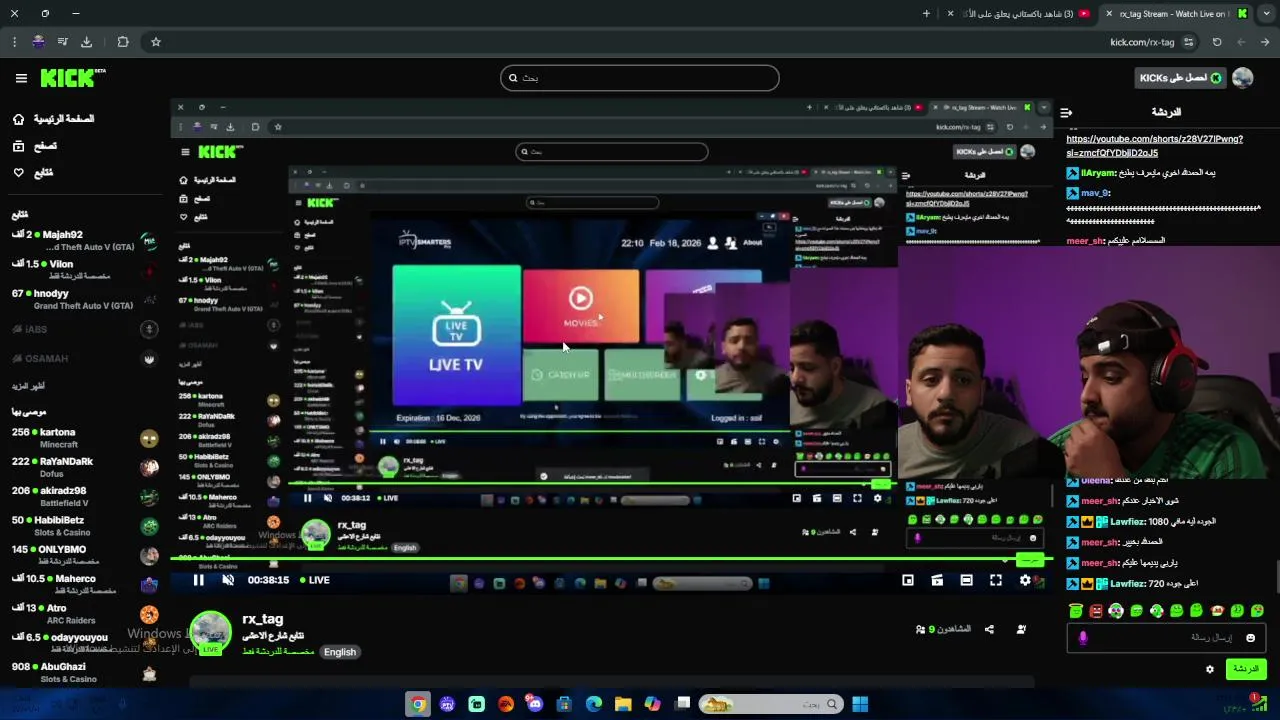This screenshot has height=720, width=1280.
Task: Bookmark this page with star icon
Action: click(x=156, y=42)
